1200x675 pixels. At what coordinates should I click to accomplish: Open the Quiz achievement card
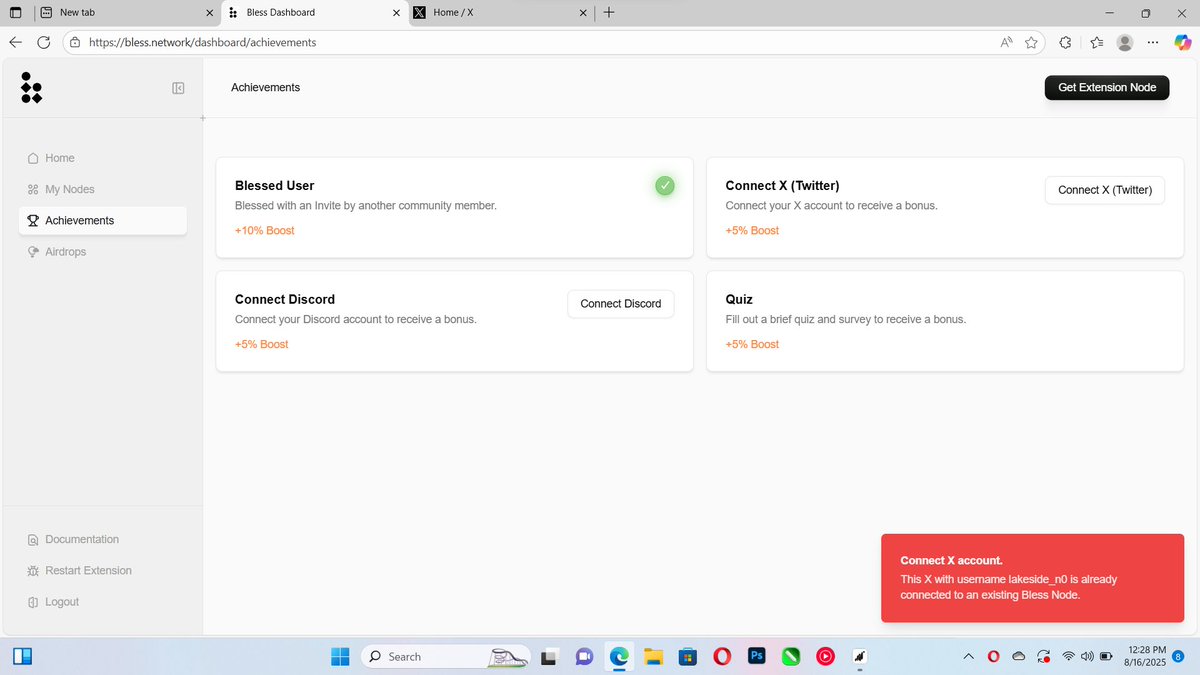point(945,322)
